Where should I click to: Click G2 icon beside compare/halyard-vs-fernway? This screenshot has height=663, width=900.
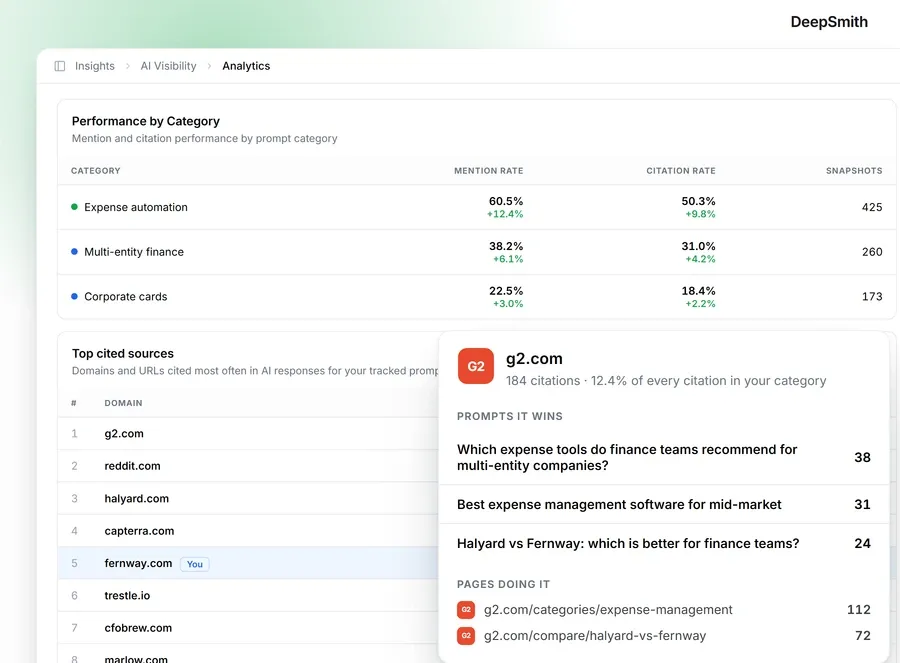click(x=466, y=636)
